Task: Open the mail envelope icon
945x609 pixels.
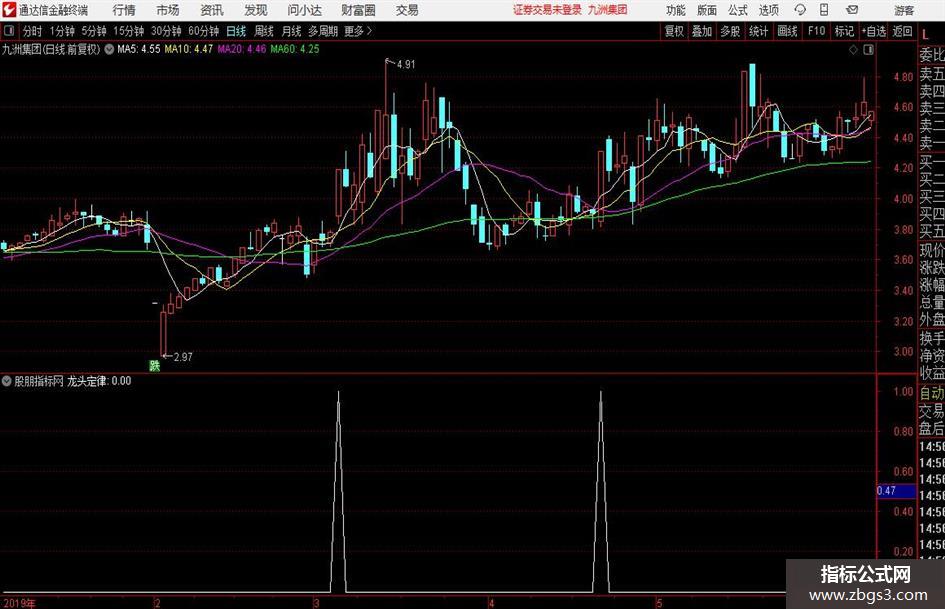Action: point(852,10)
